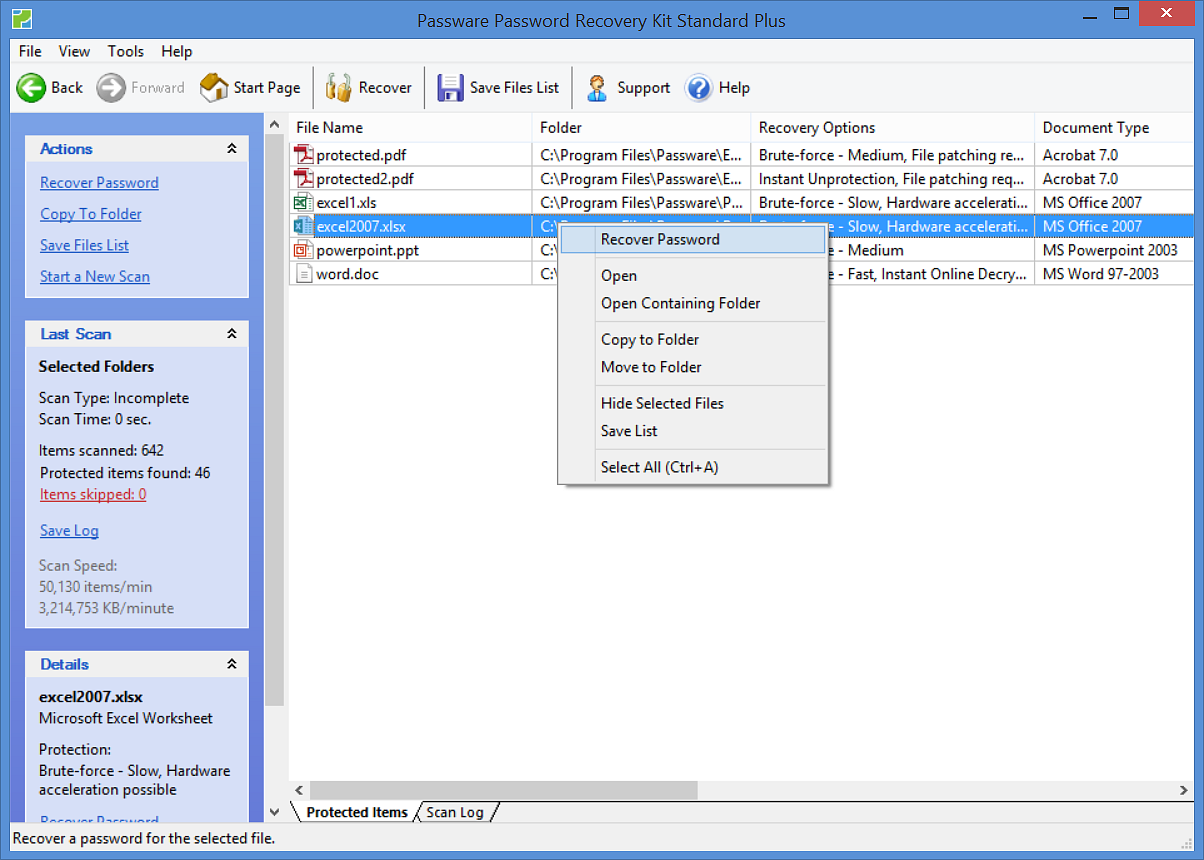Screen dimensions: 1204x860
Task: Switch to the Protected Items tab
Action: pyautogui.click(x=357, y=812)
